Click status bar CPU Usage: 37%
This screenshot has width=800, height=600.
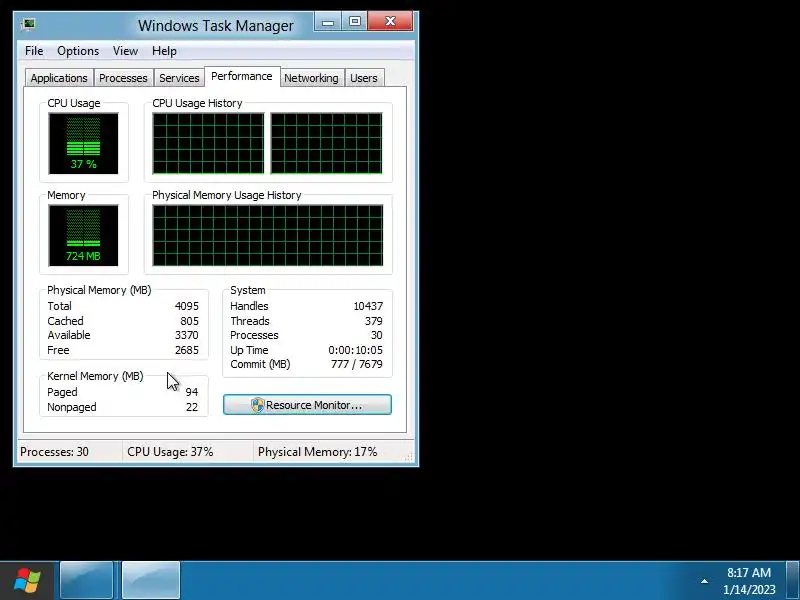point(170,452)
